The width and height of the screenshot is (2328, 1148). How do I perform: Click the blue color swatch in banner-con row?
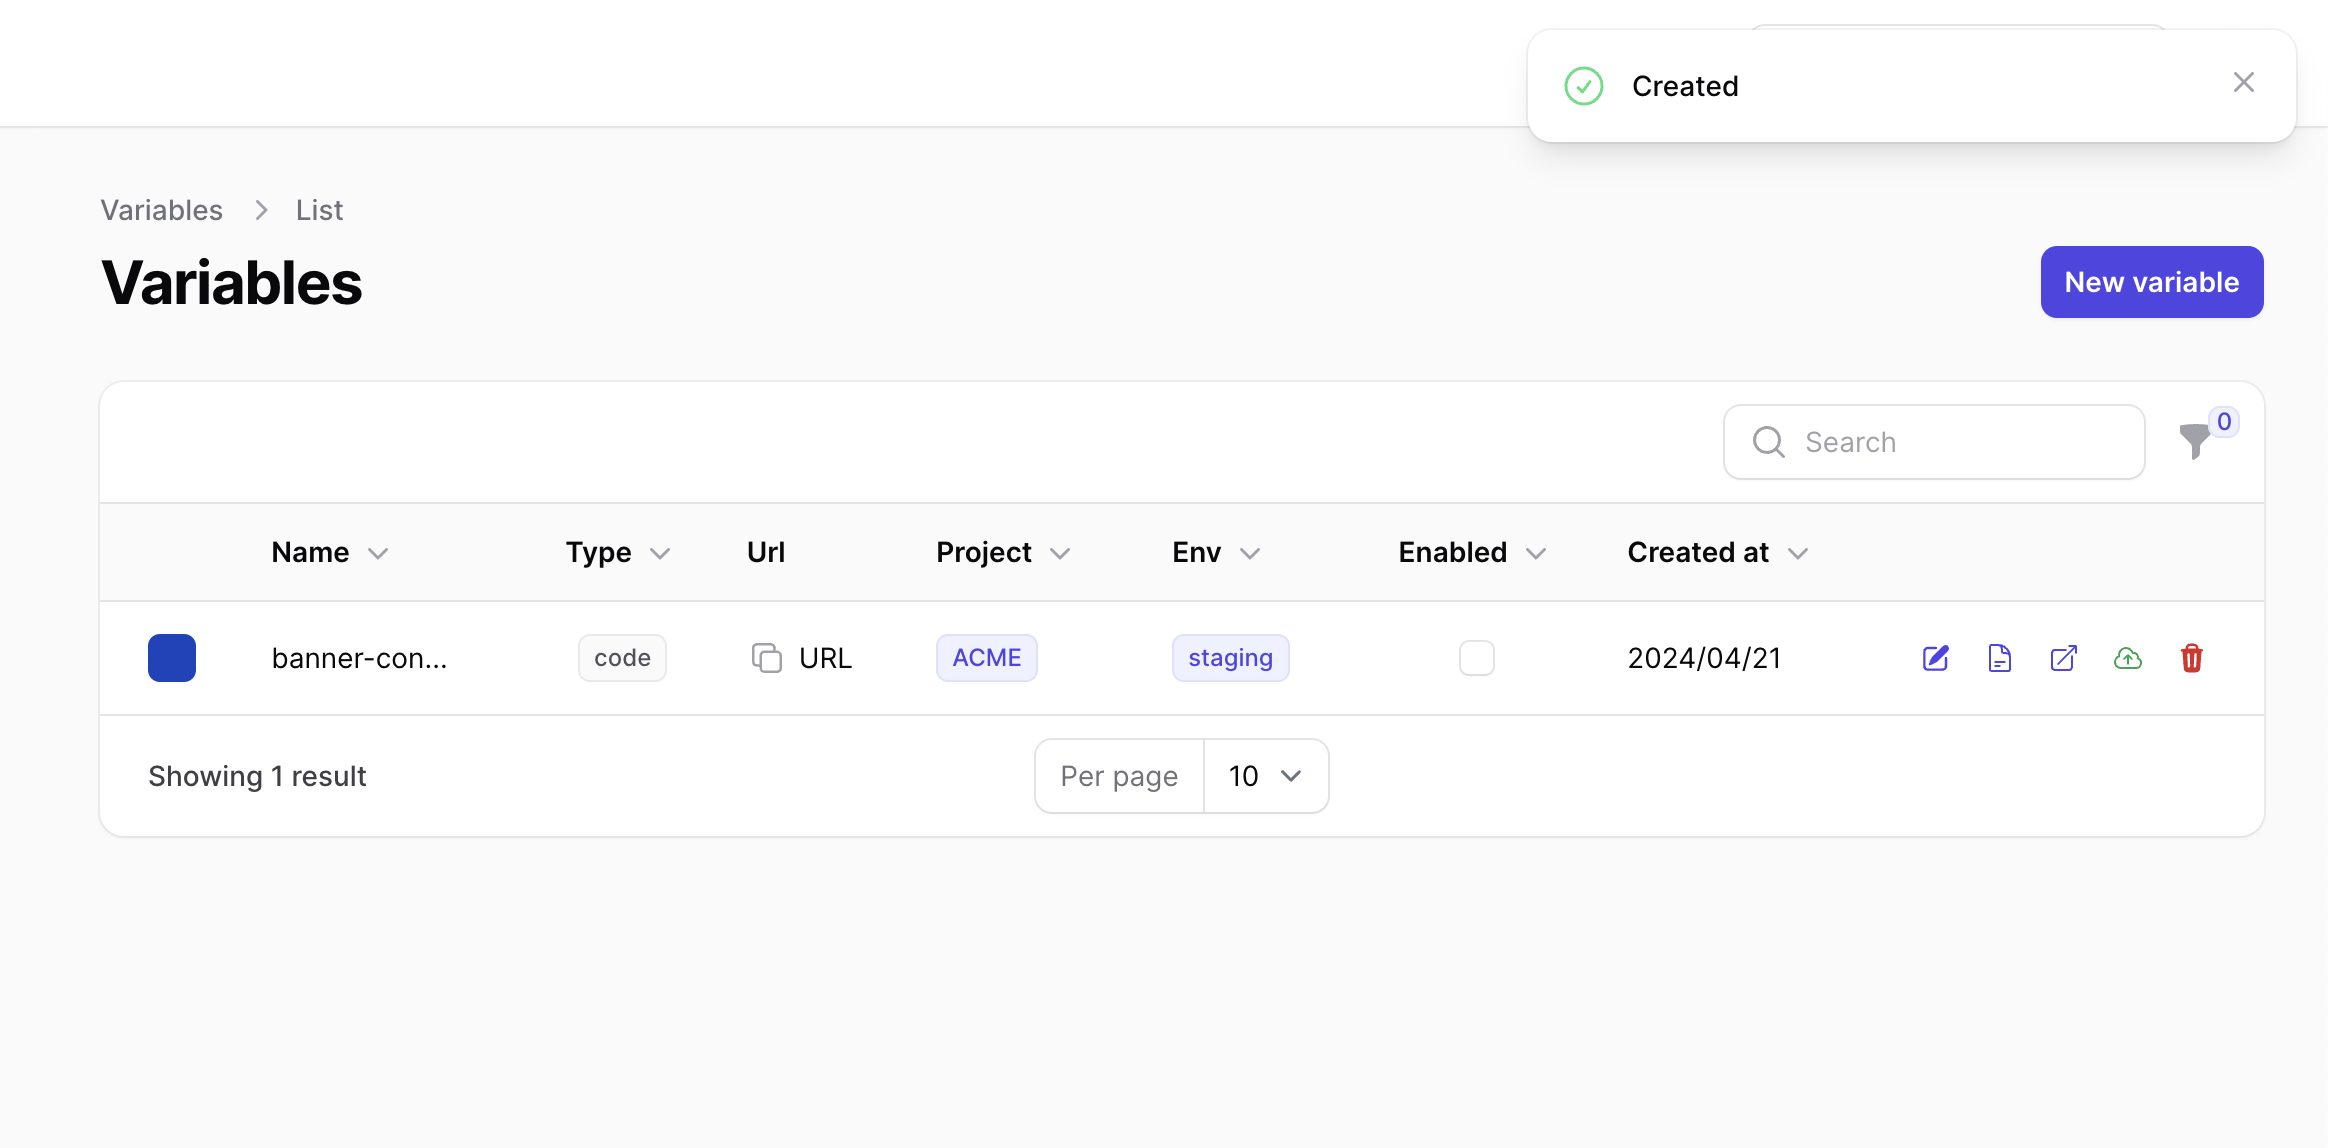click(172, 658)
